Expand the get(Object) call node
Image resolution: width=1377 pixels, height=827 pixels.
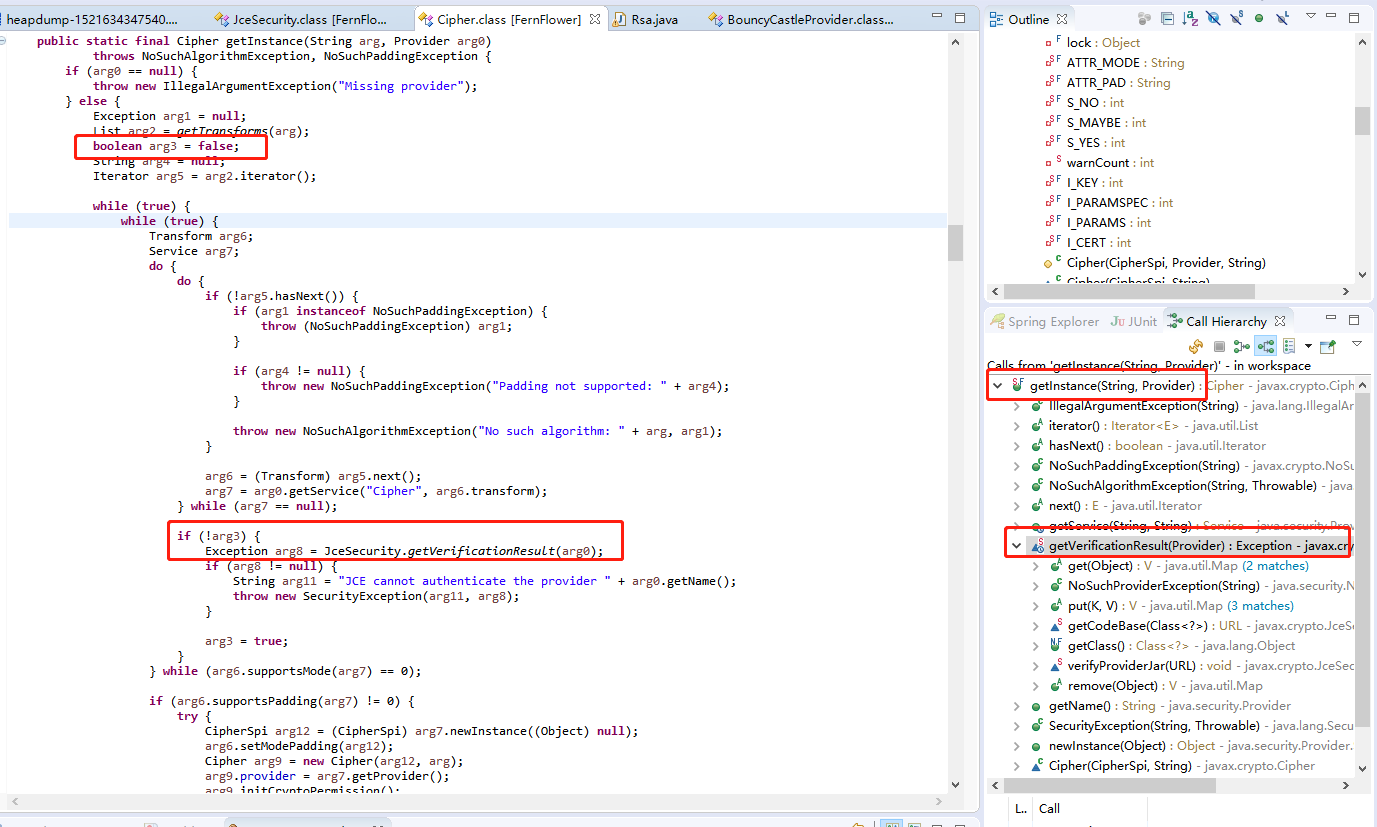click(x=1037, y=566)
